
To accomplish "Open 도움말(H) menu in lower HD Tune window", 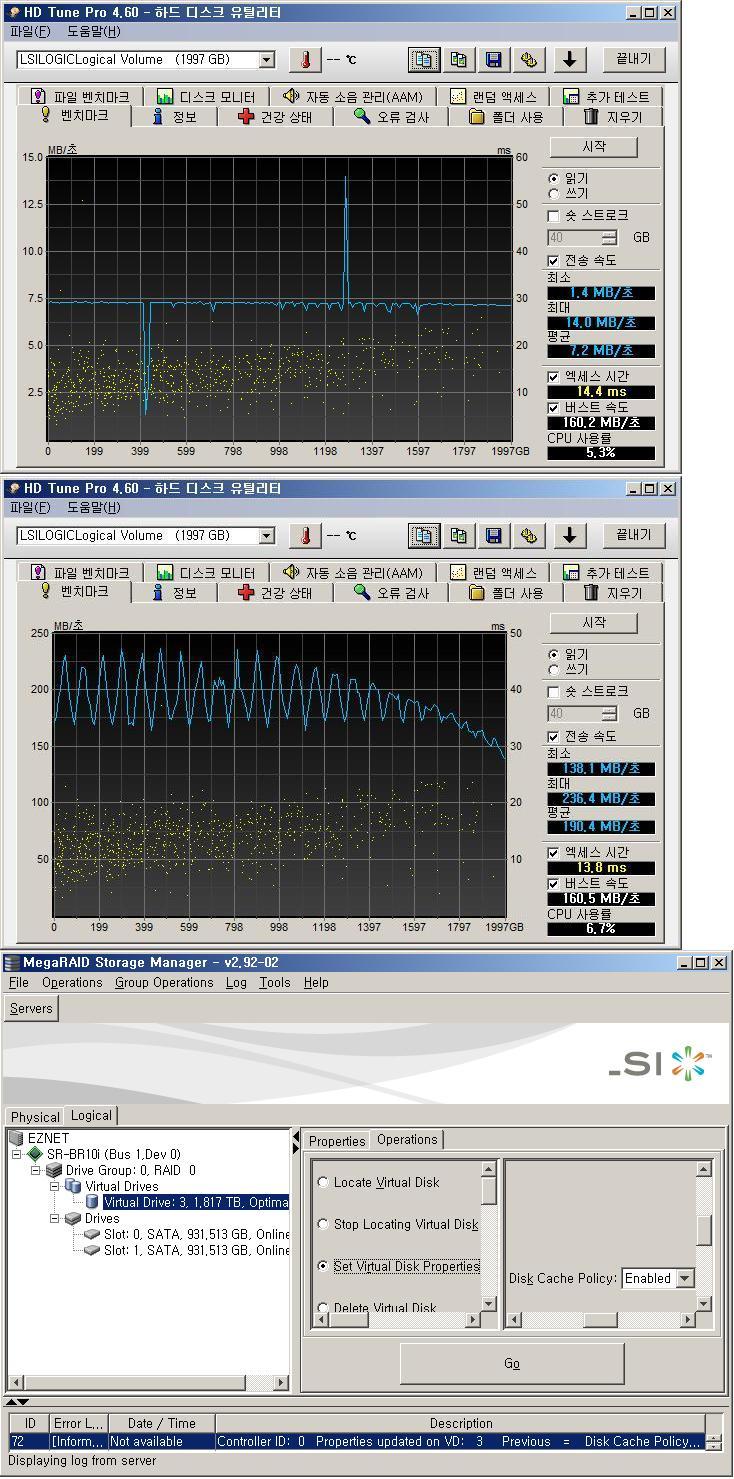I will tap(94, 507).
